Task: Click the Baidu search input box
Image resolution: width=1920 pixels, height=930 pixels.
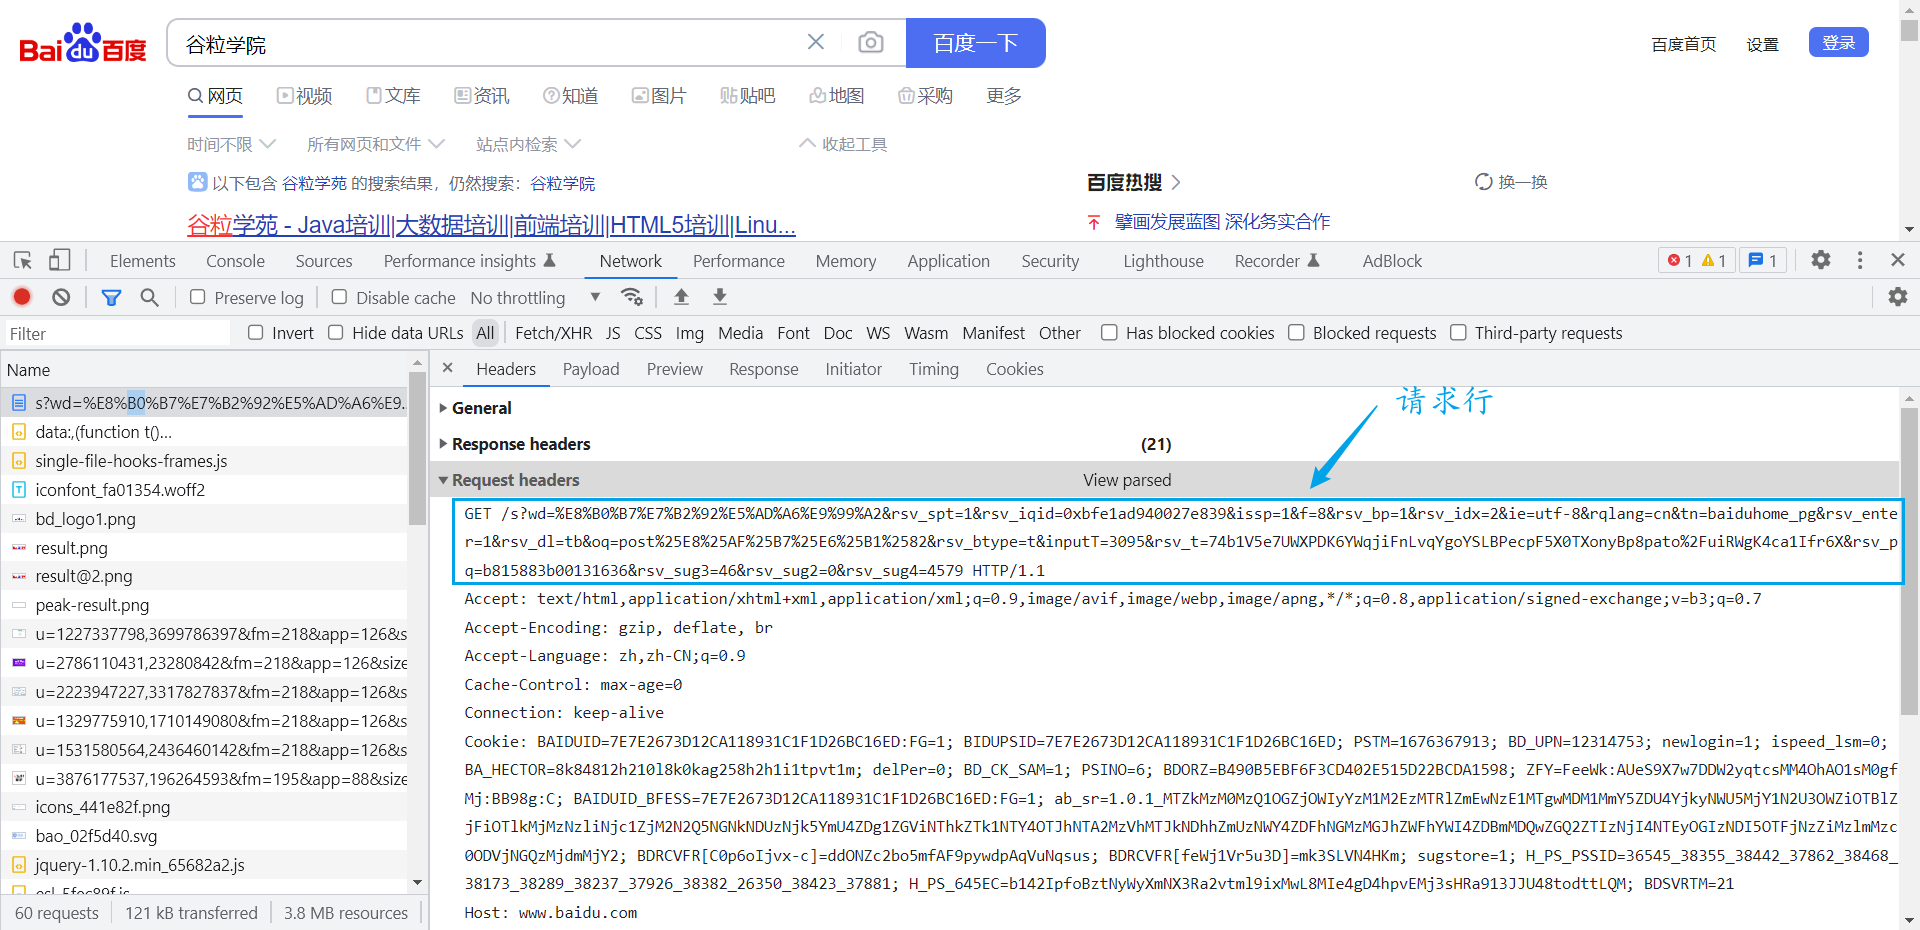Action: 490,44
